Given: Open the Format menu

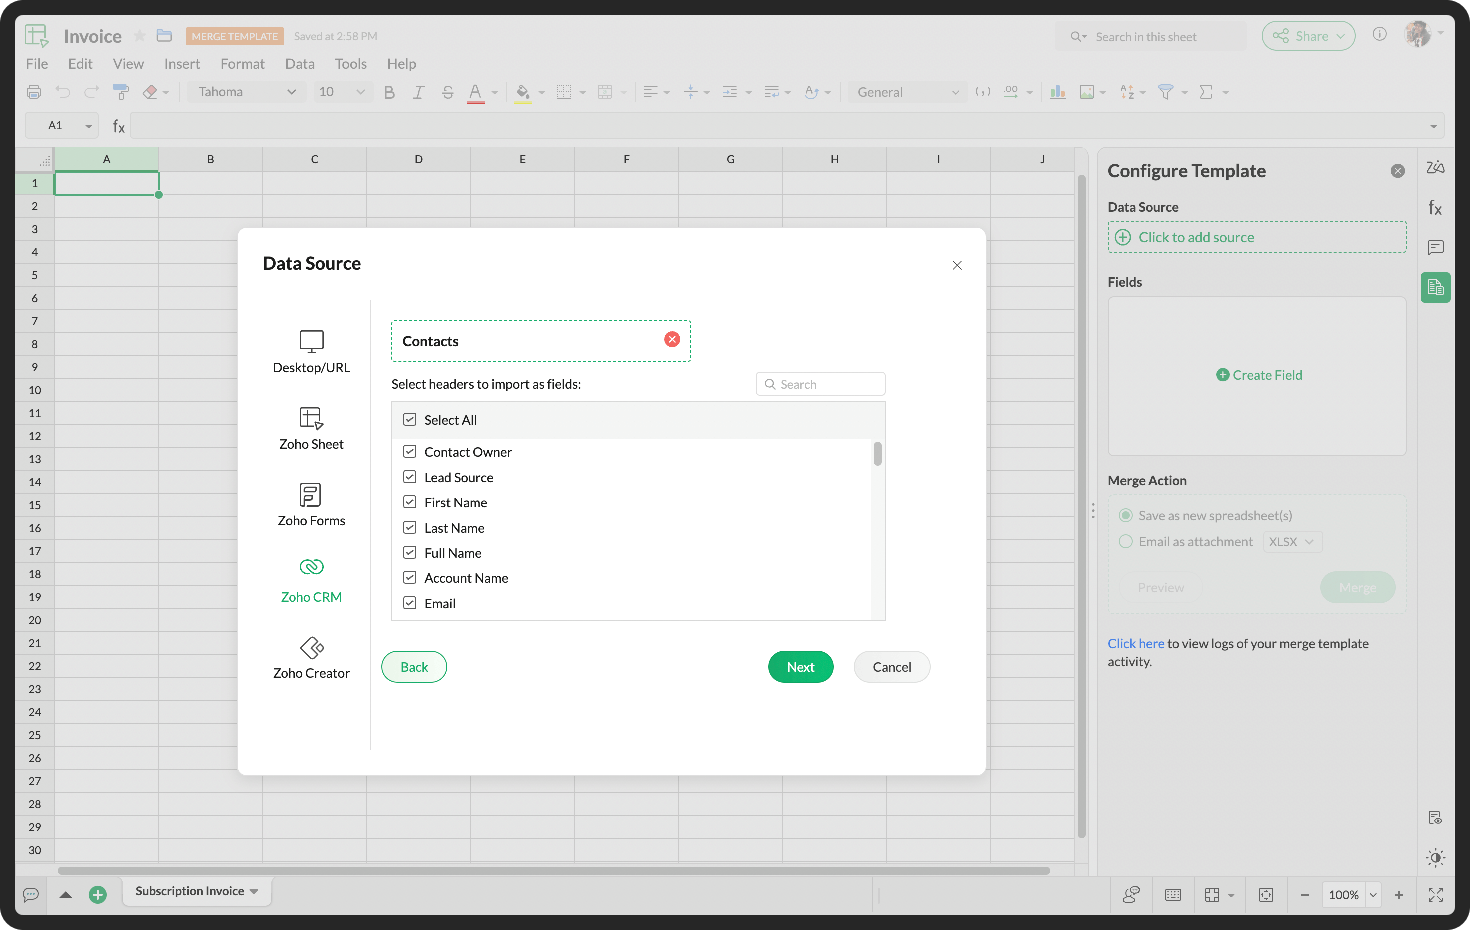Looking at the screenshot, I should [243, 64].
